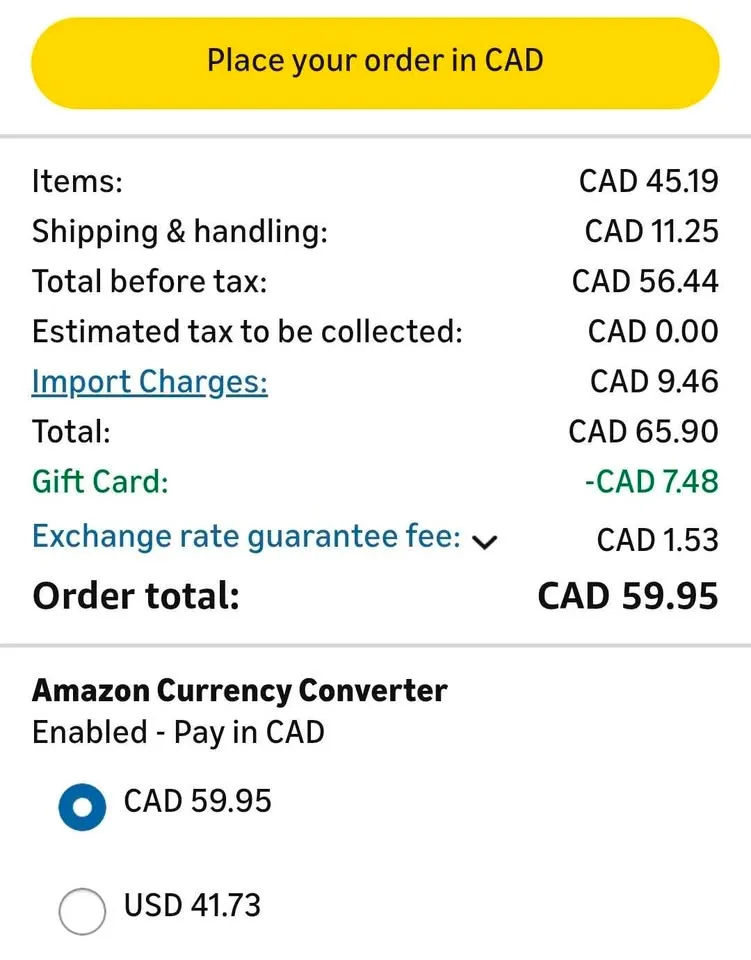Viewport: 751px width, 960px height.
Task: Click the -CAD 7.48 gift card amount
Action: pyautogui.click(x=651, y=482)
